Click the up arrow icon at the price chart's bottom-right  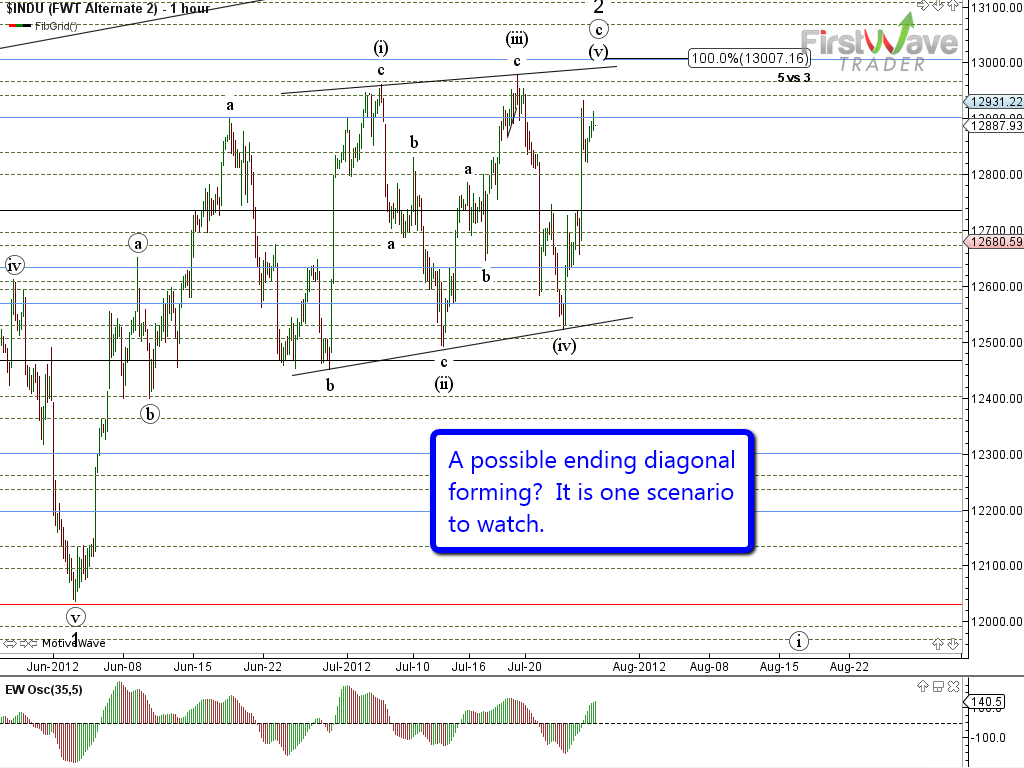pyautogui.click(x=938, y=645)
